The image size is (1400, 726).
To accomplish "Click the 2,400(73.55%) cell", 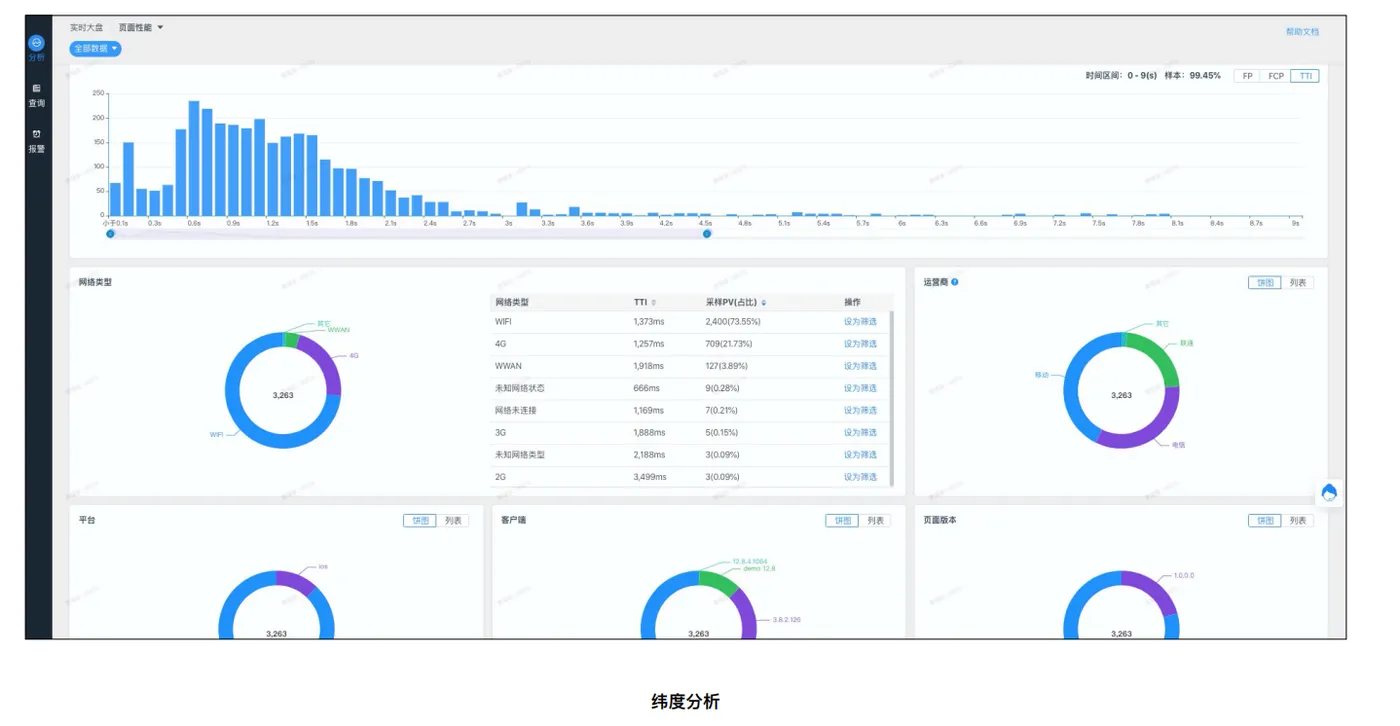I will pos(733,322).
